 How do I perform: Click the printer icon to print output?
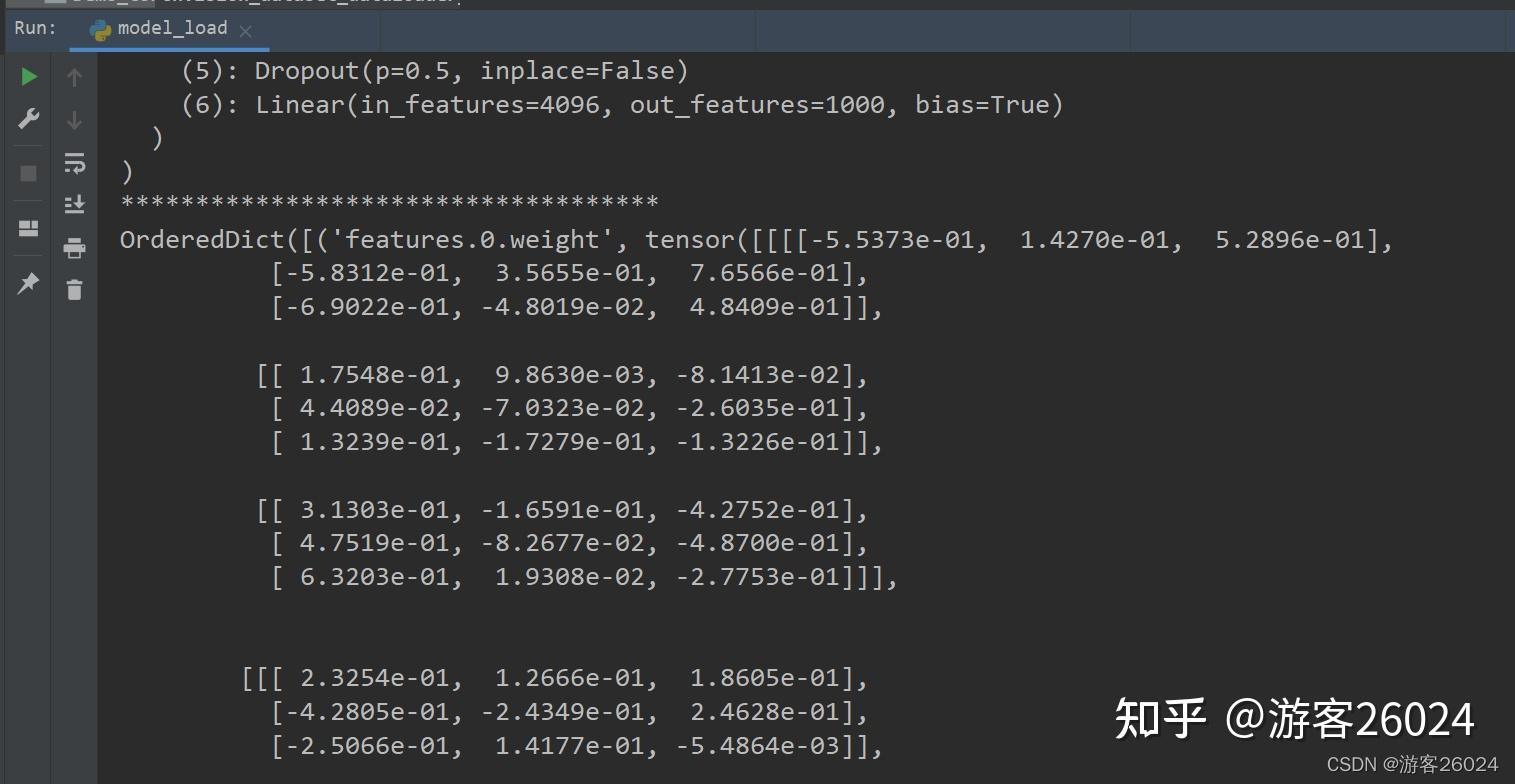pos(74,248)
